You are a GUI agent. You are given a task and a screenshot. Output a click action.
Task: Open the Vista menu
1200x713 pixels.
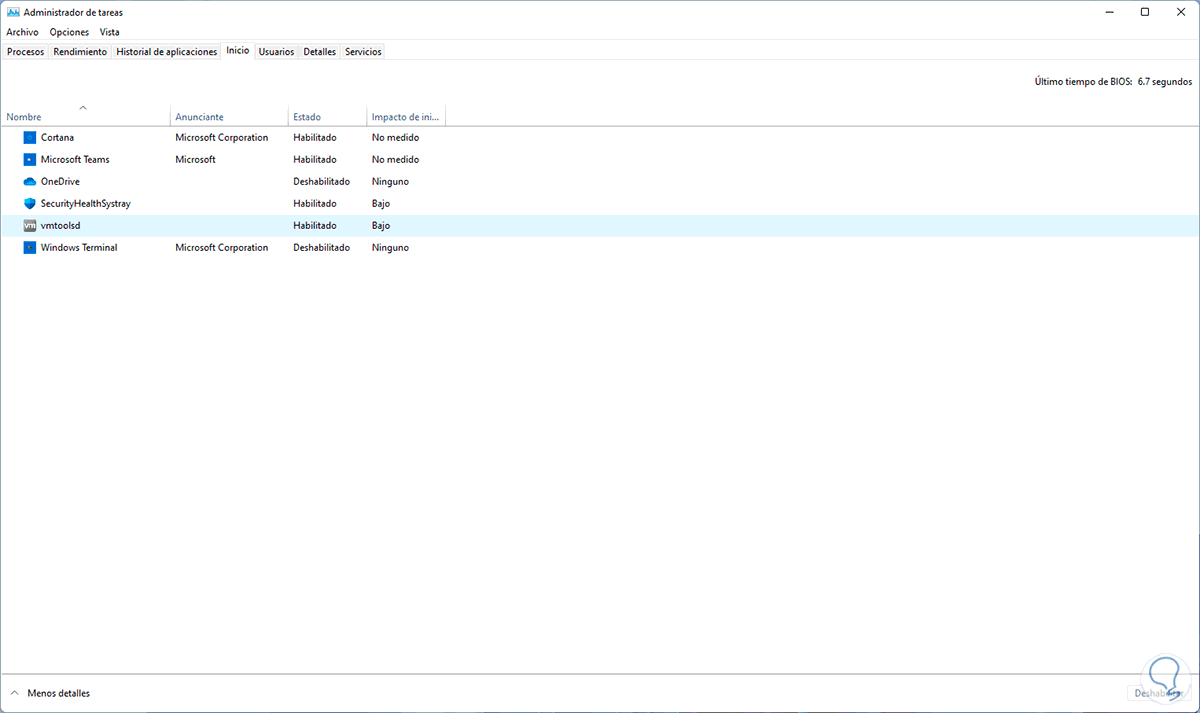(109, 32)
